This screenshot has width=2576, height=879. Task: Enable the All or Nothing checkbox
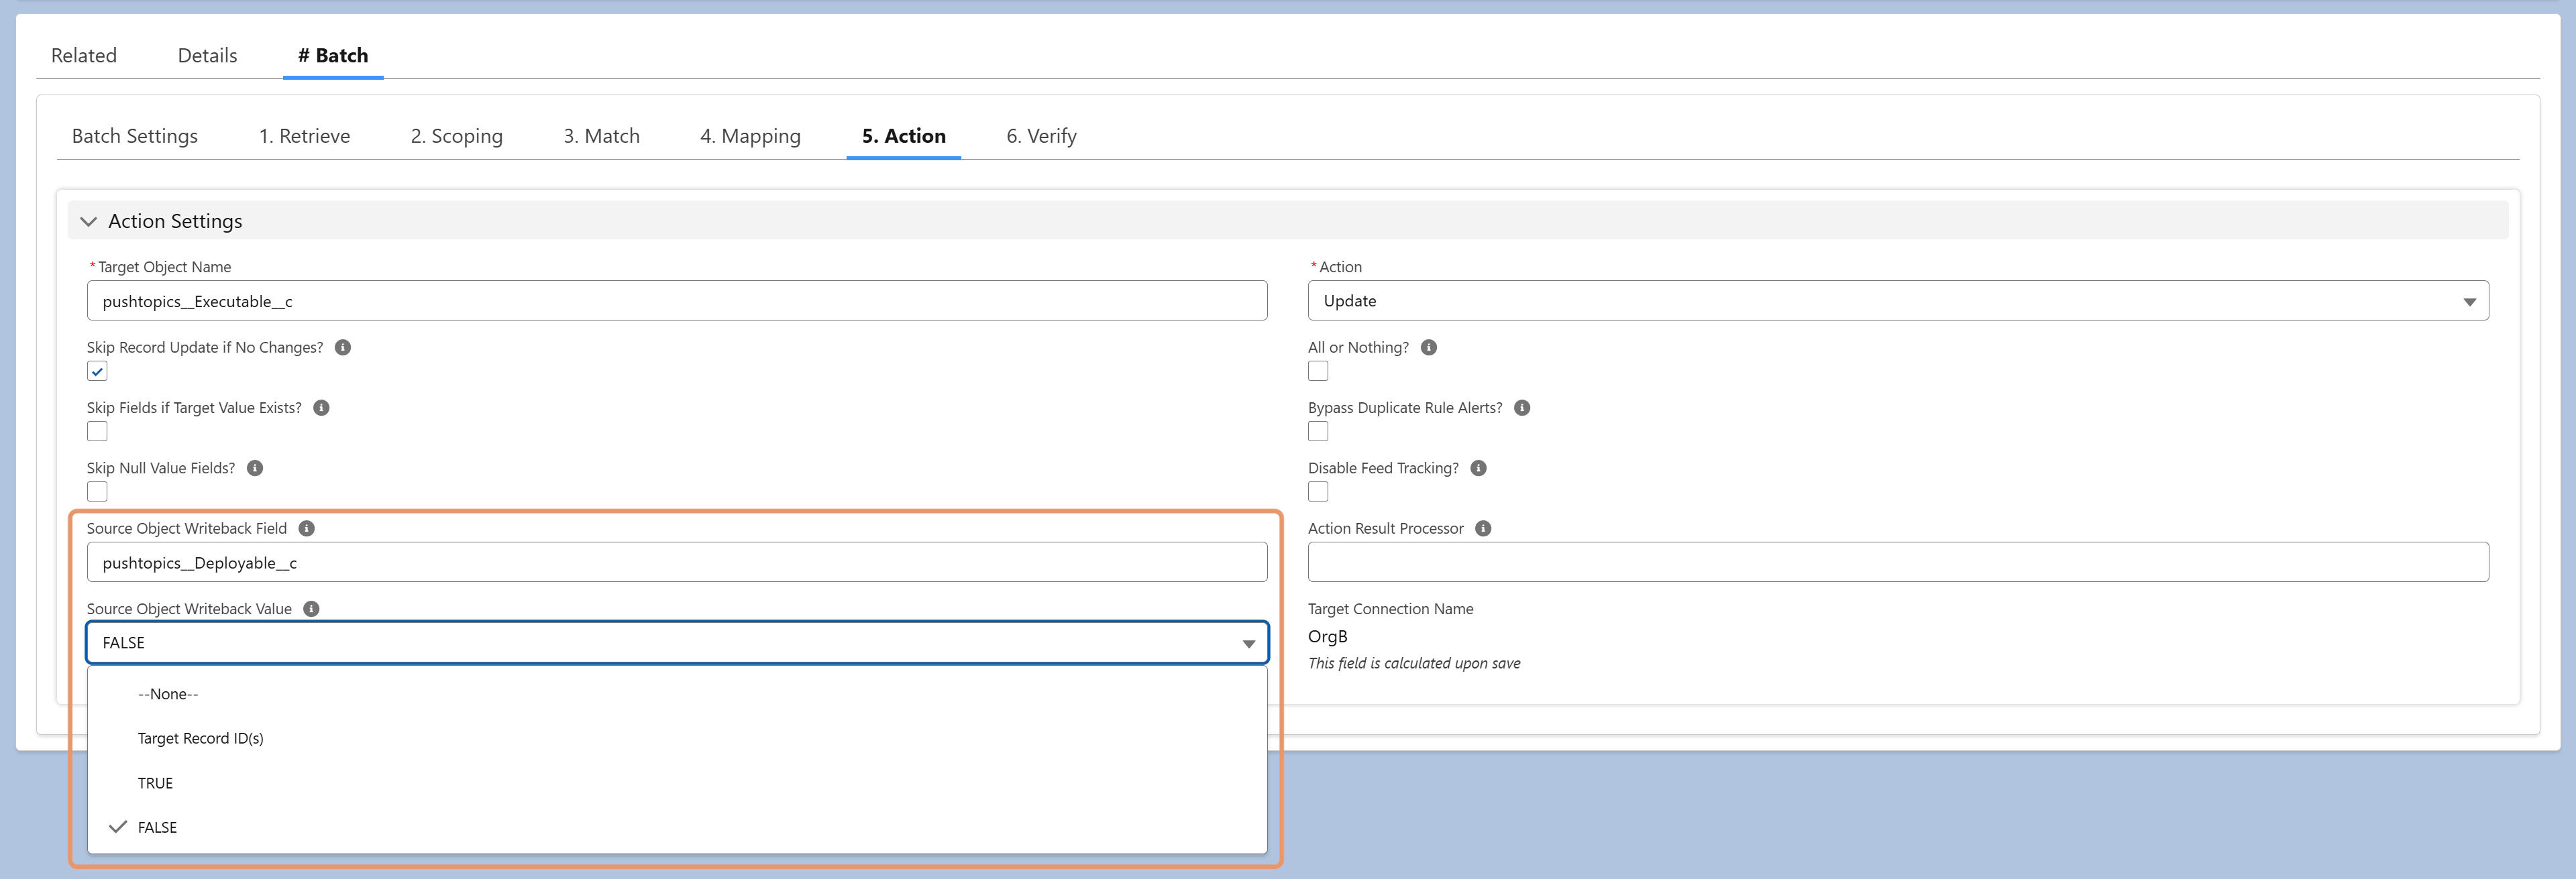click(1318, 371)
